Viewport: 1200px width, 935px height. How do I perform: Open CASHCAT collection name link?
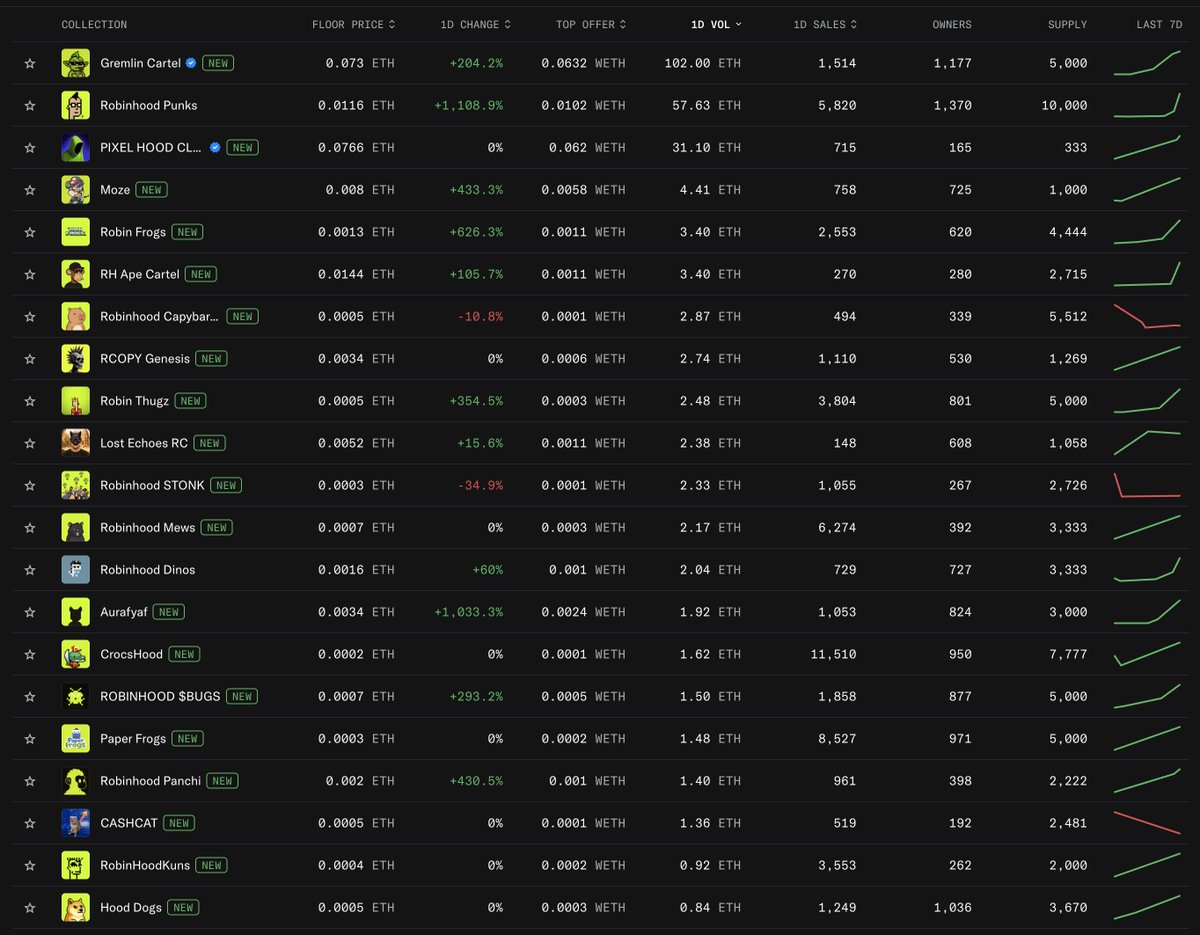click(129, 823)
